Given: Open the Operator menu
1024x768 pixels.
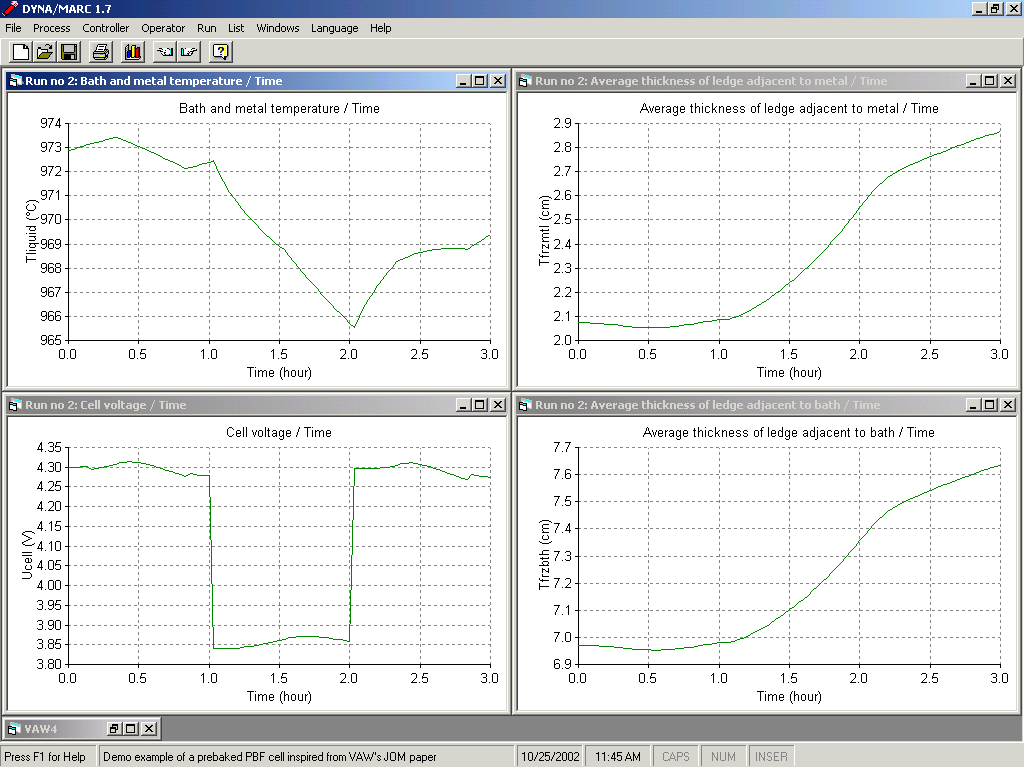Looking at the screenshot, I should tap(163, 28).
